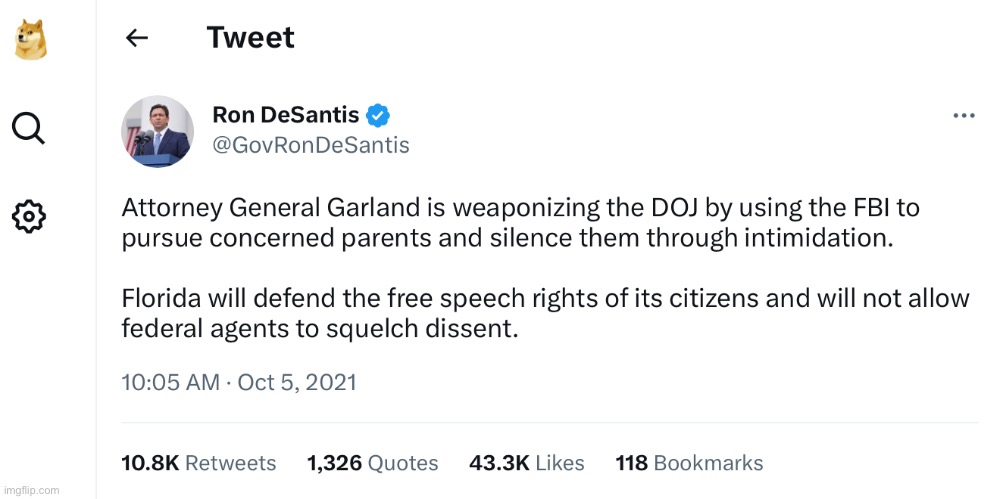Open Ron DeSantis profile picture
This screenshot has height=499, width=1003.
pos(157,131)
